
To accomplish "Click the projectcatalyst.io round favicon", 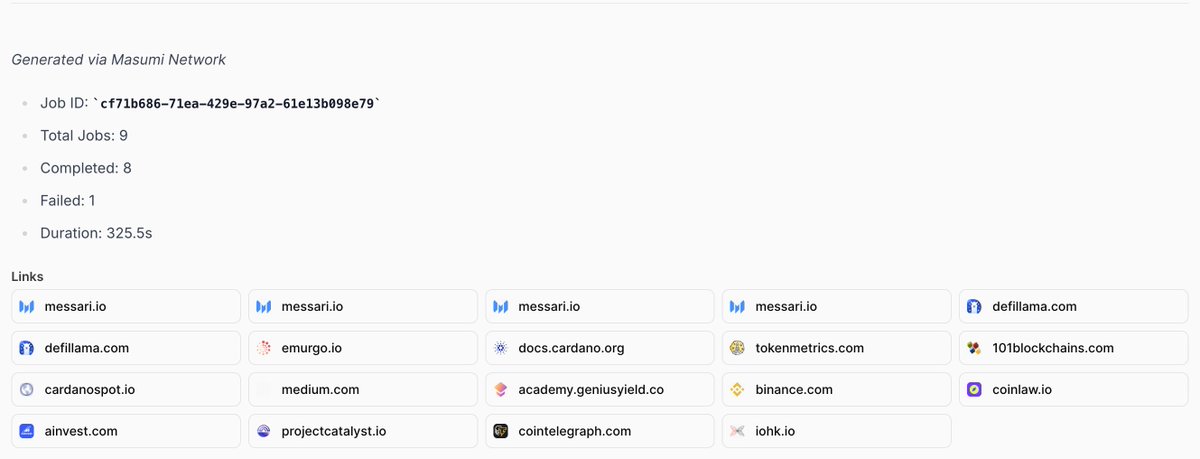I will click(x=264, y=431).
